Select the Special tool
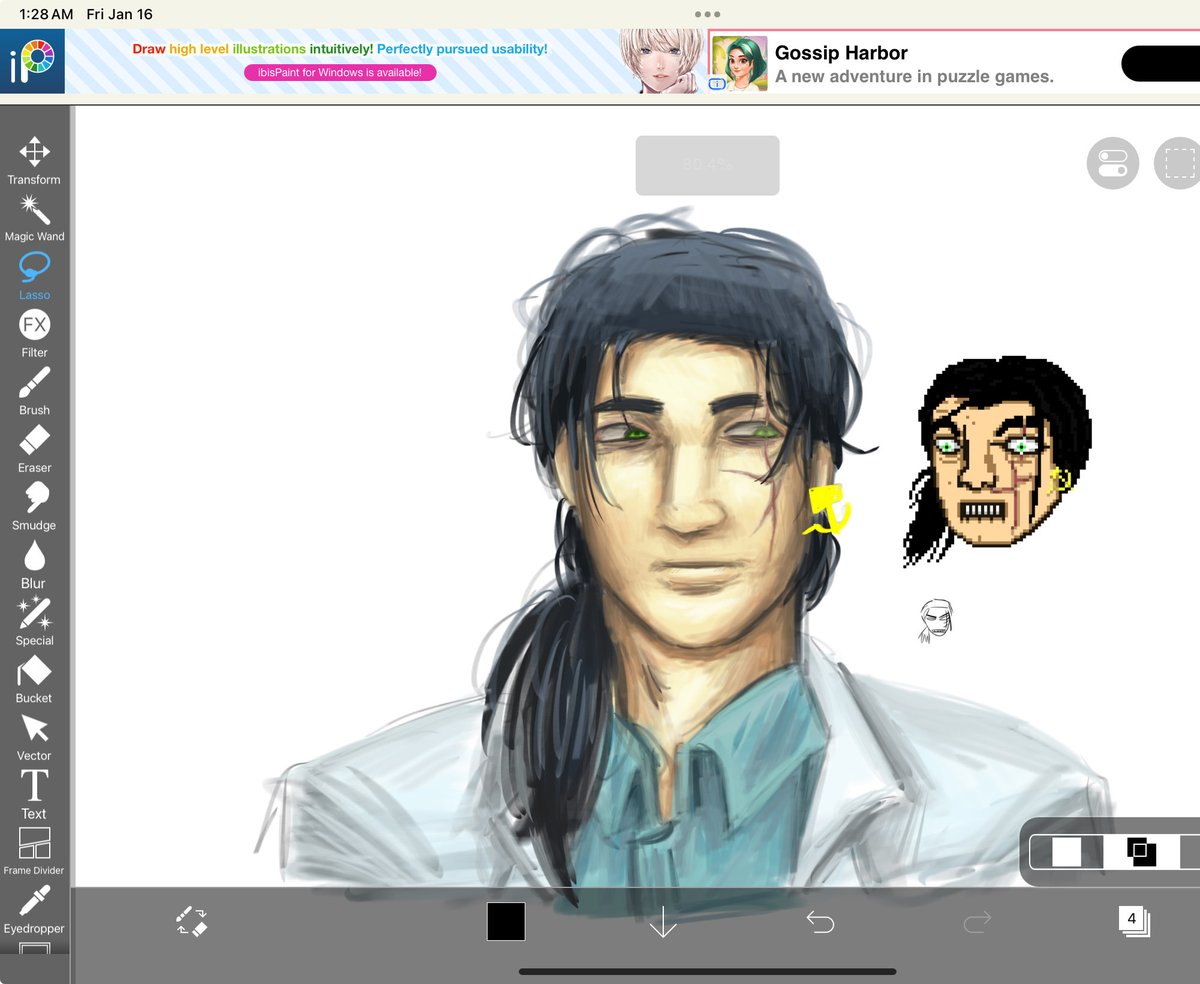Viewport: 1200px width, 984px height. [34, 621]
